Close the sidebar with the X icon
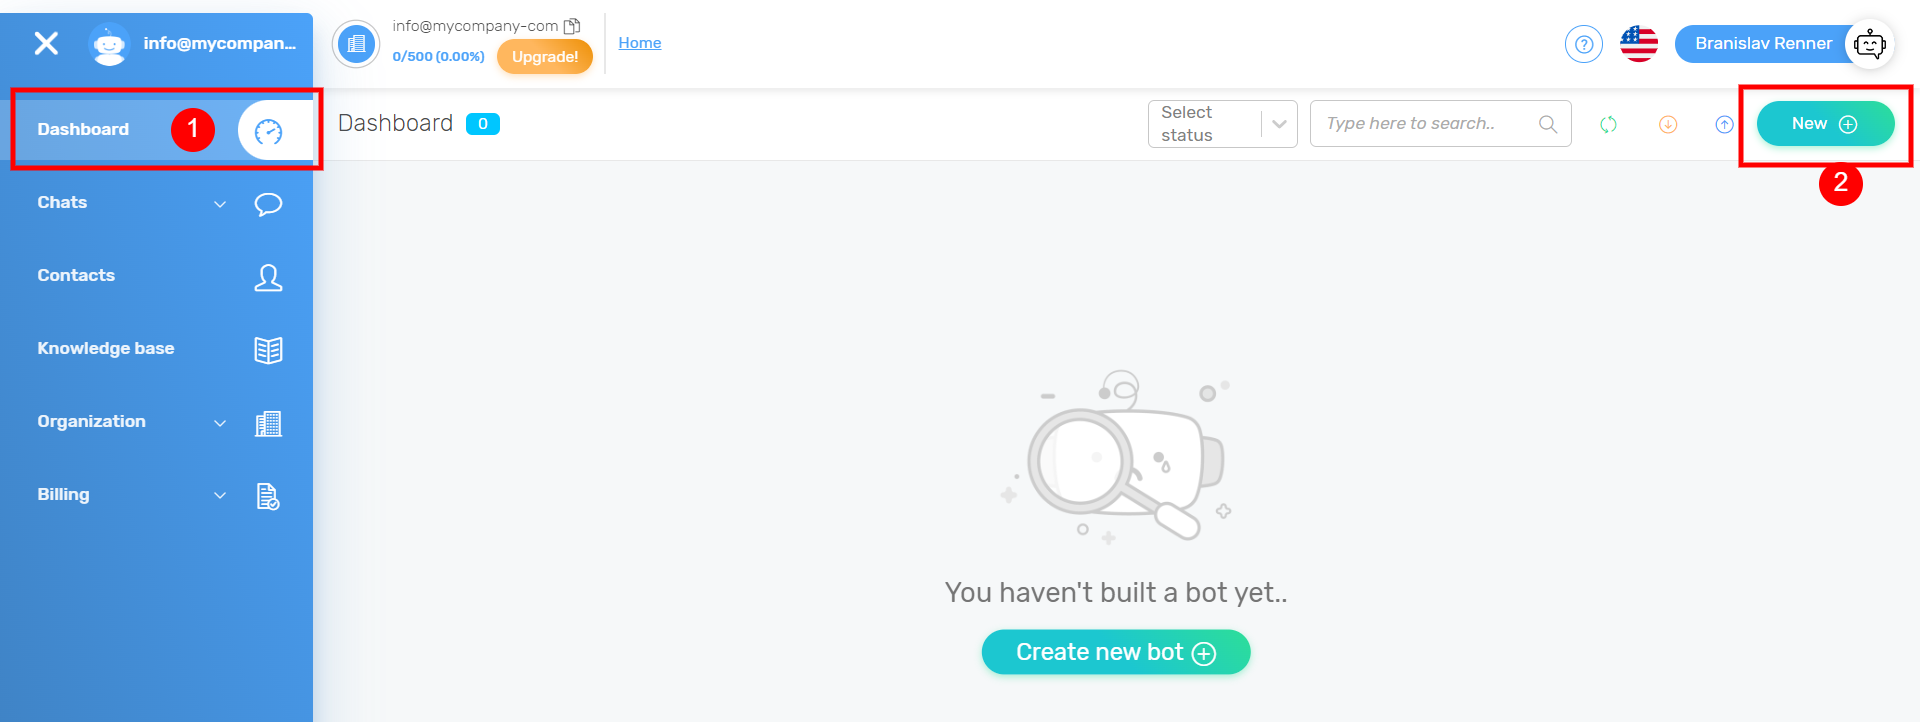 [46, 43]
